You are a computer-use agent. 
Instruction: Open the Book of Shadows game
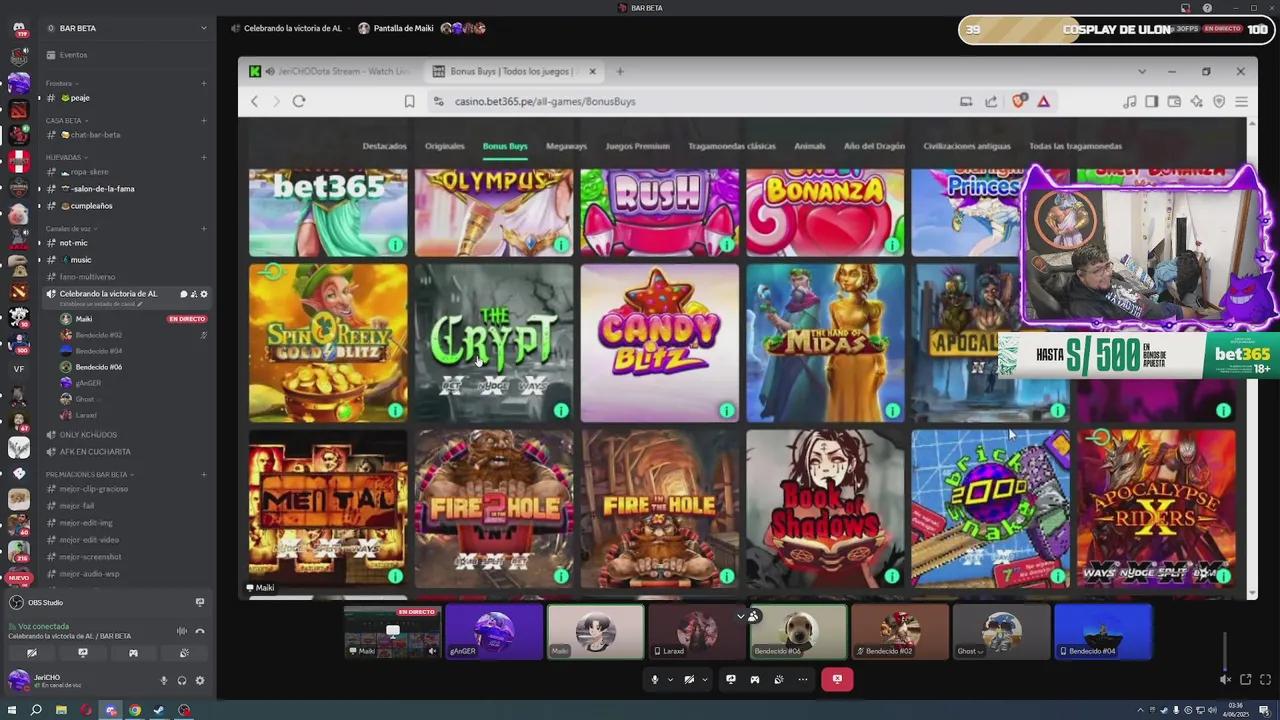tap(825, 508)
